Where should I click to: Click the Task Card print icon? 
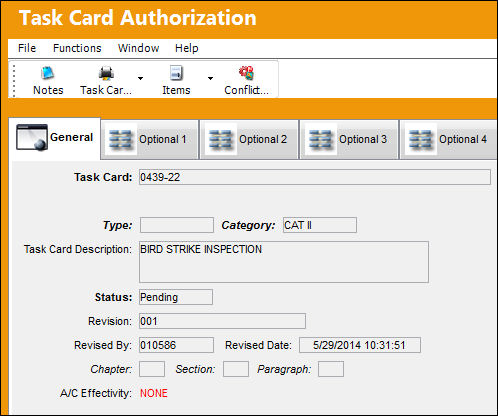click(x=106, y=80)
